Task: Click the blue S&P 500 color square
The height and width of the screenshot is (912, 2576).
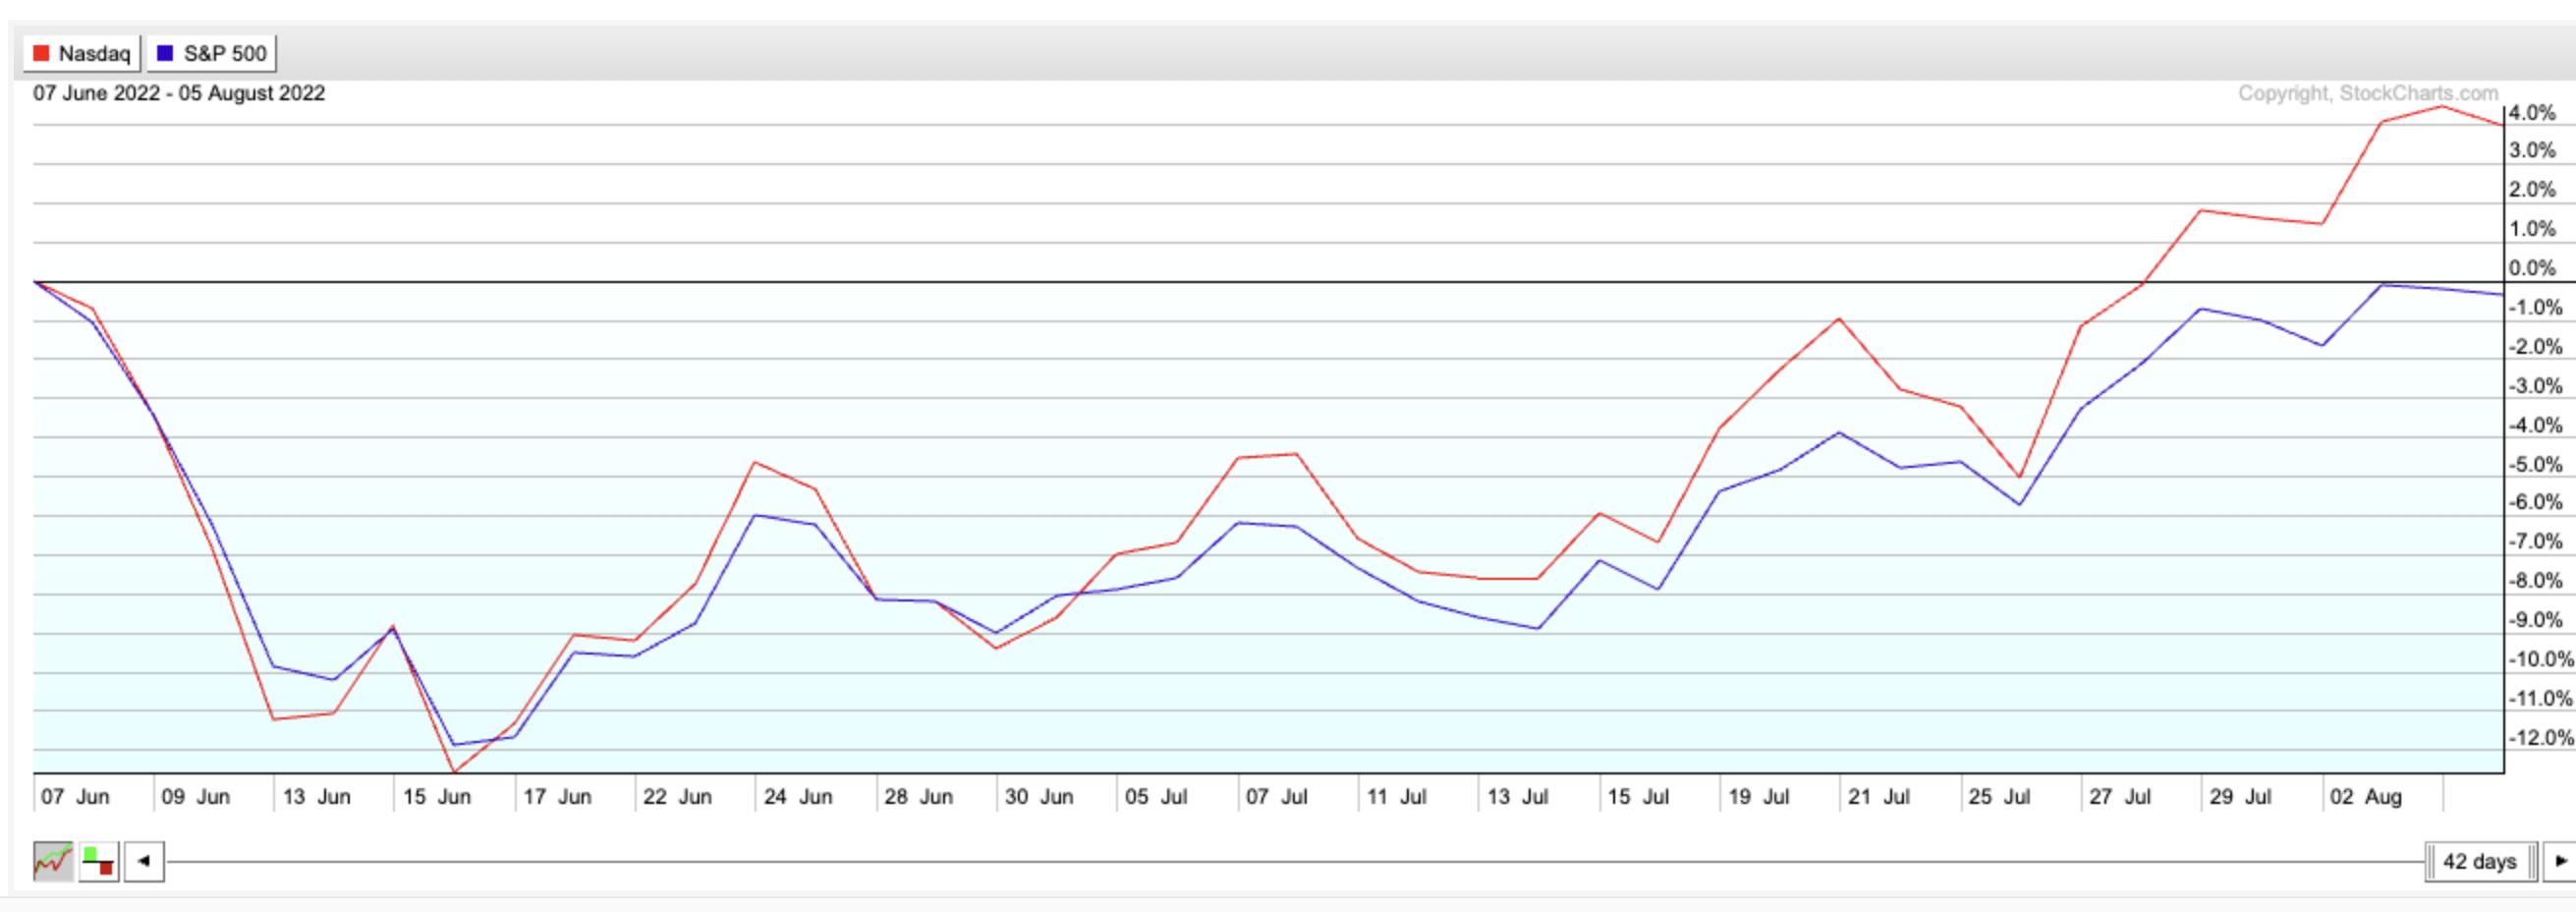Action: 166,53
